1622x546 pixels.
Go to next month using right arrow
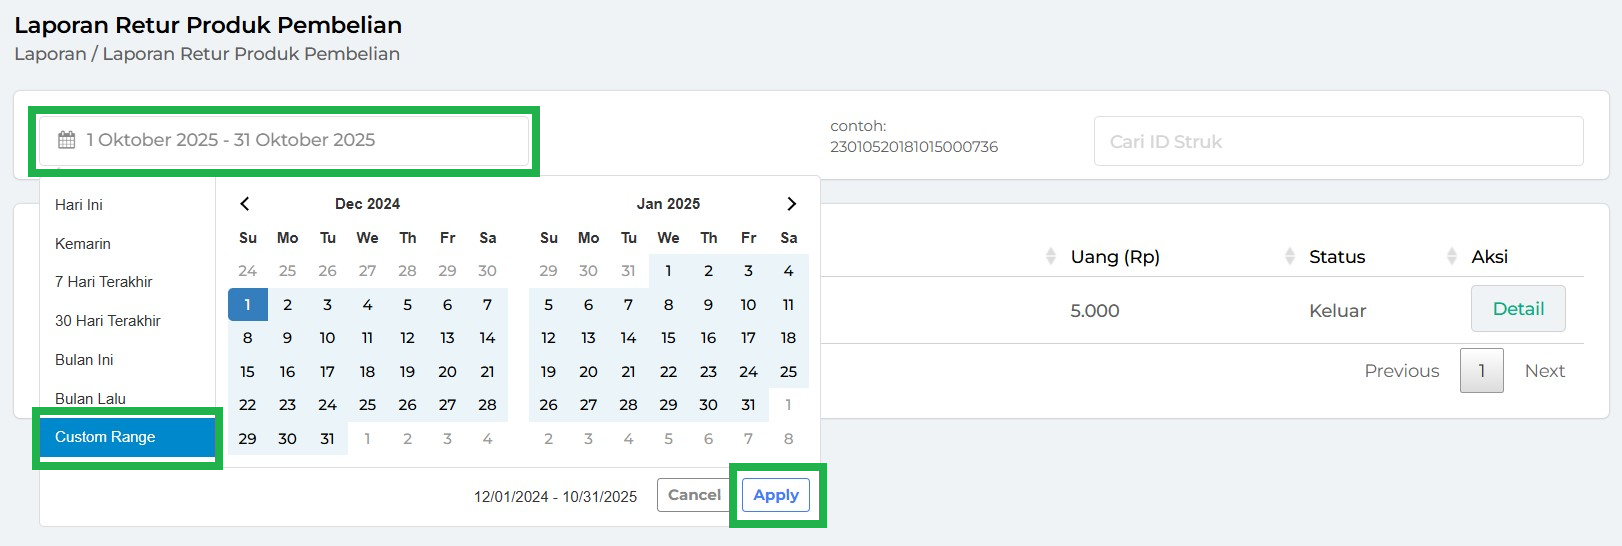(791, 204)
